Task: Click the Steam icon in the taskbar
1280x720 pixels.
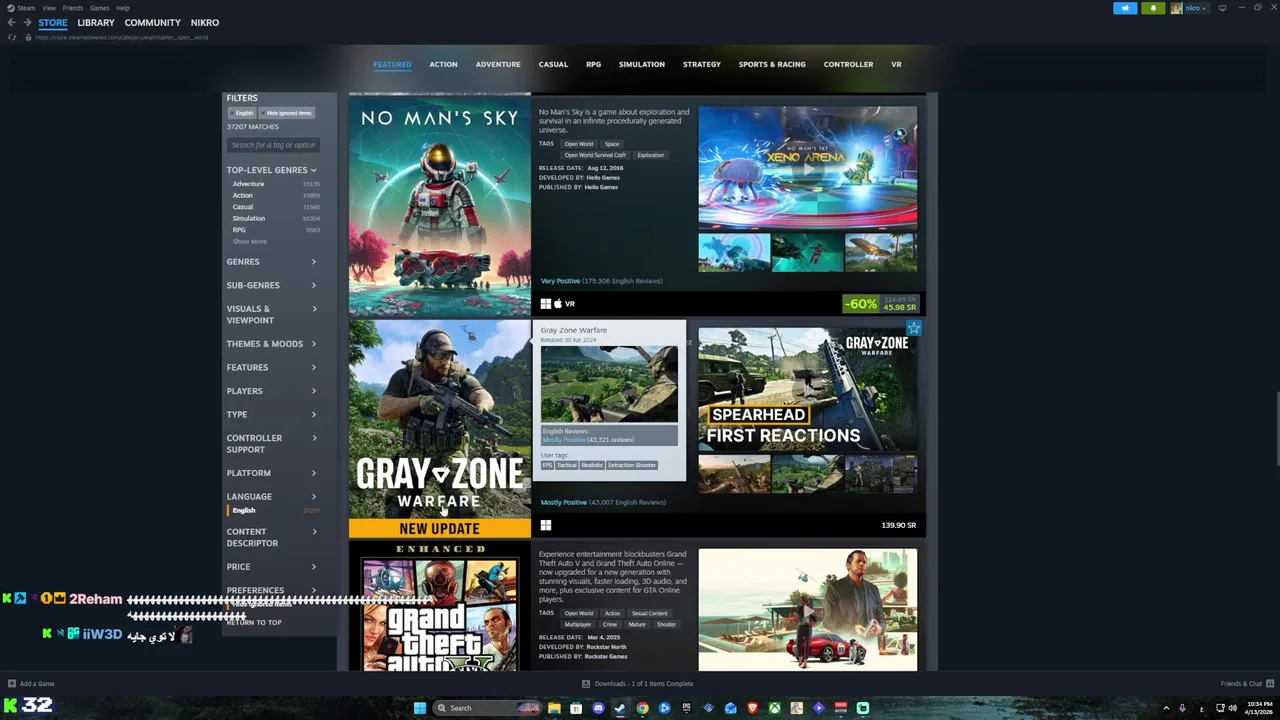Action: 620,708
